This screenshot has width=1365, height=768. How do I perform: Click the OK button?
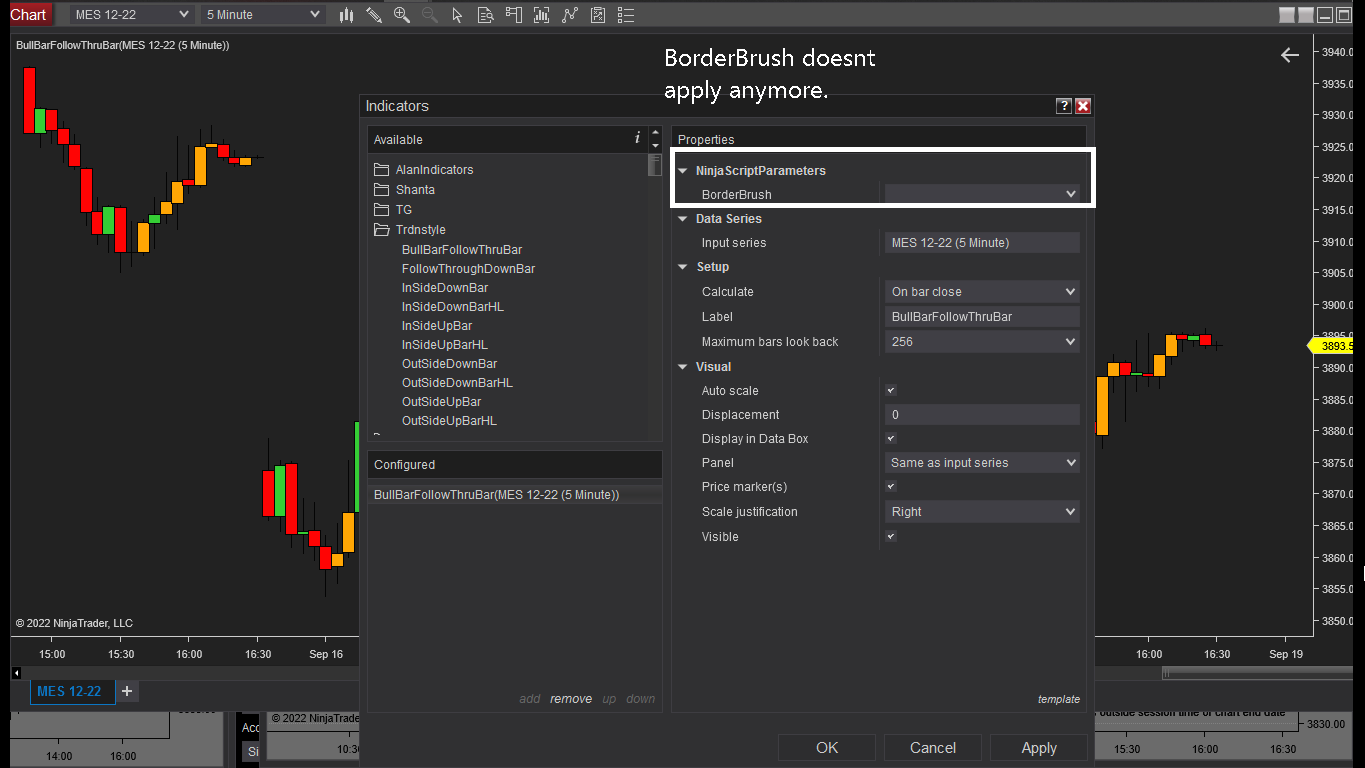(x=827, y=748)
